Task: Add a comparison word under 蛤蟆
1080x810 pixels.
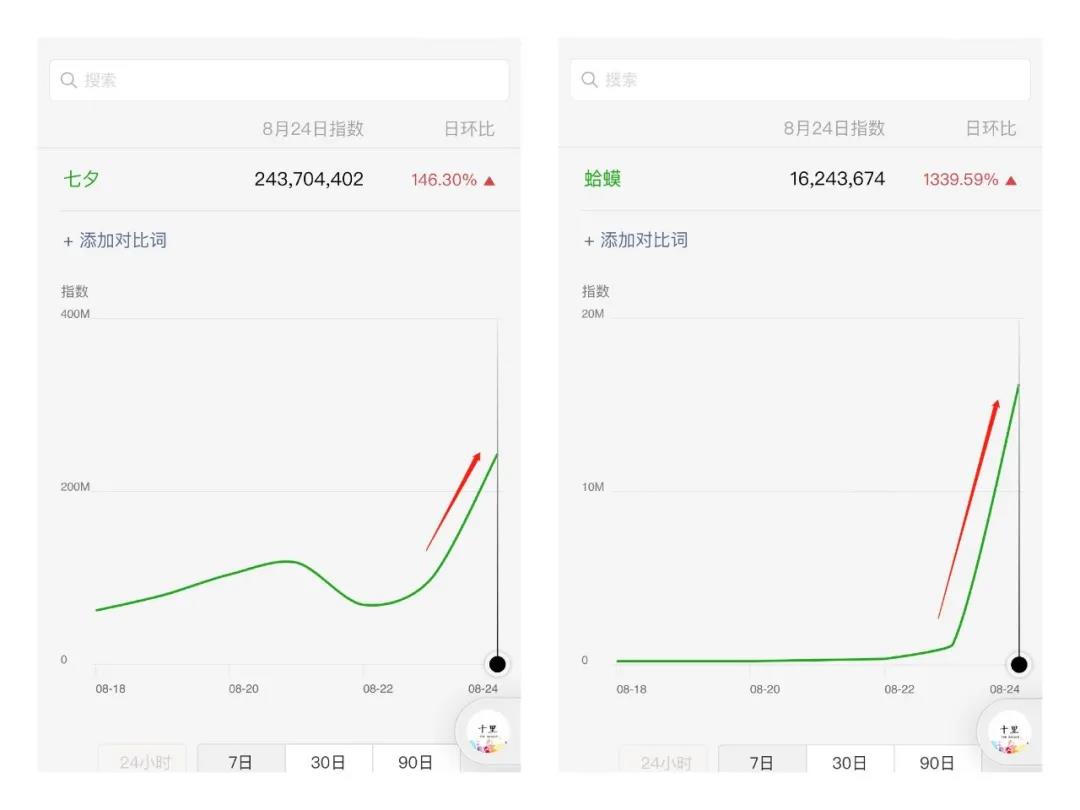Action: pyautogui.click(x=636, y=240)
